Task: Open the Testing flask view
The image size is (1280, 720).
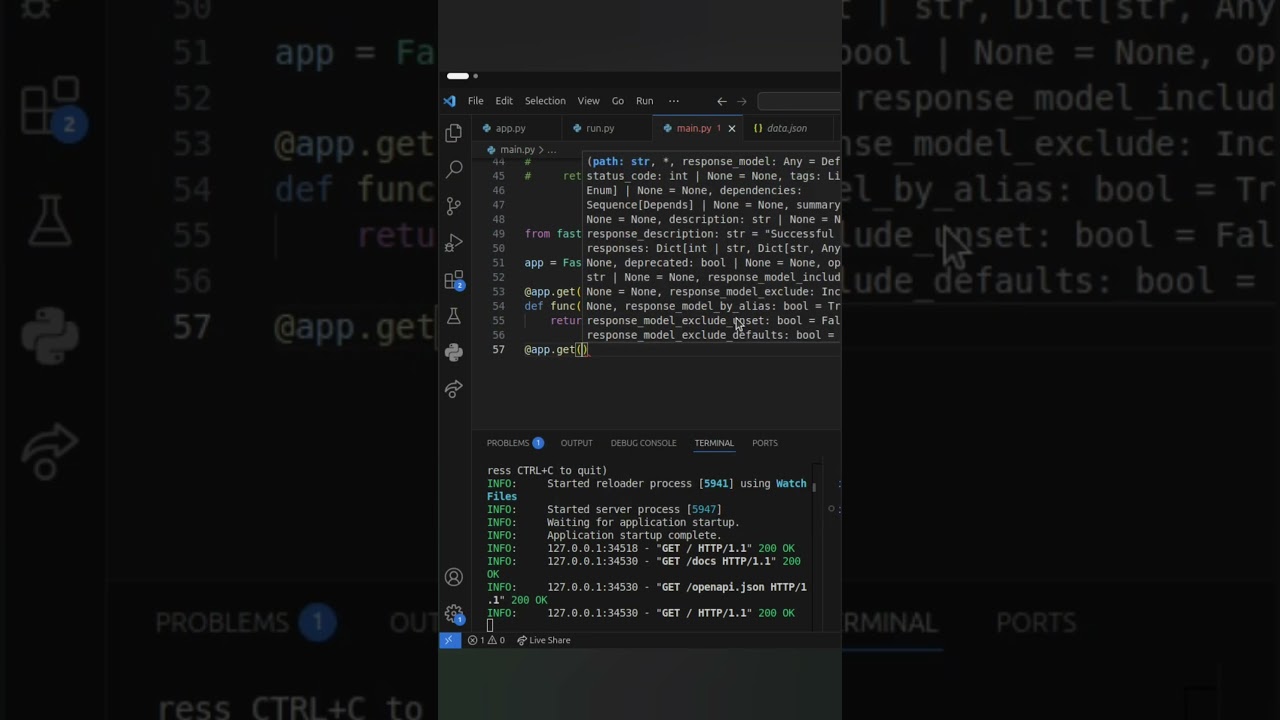Action: tap(454, 316)
